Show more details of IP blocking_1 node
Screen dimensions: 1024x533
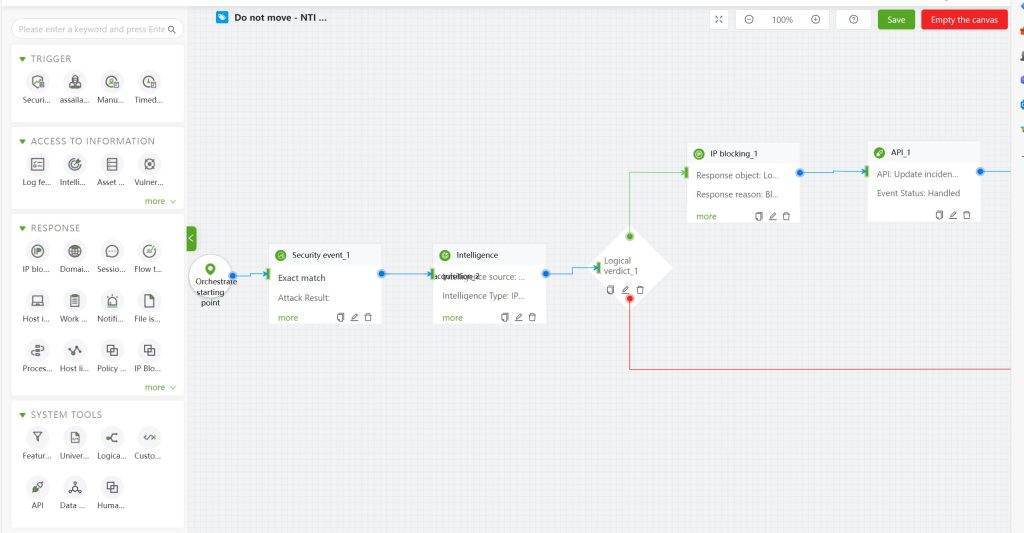(x=706, y=216)
